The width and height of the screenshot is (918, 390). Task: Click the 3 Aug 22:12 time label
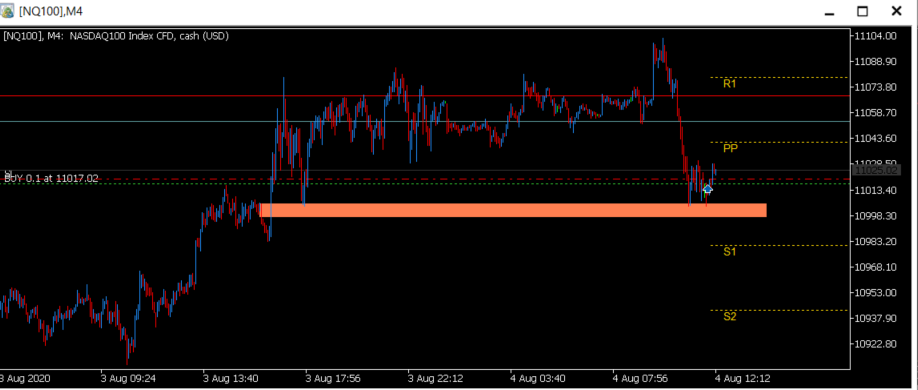click(435, 378)
